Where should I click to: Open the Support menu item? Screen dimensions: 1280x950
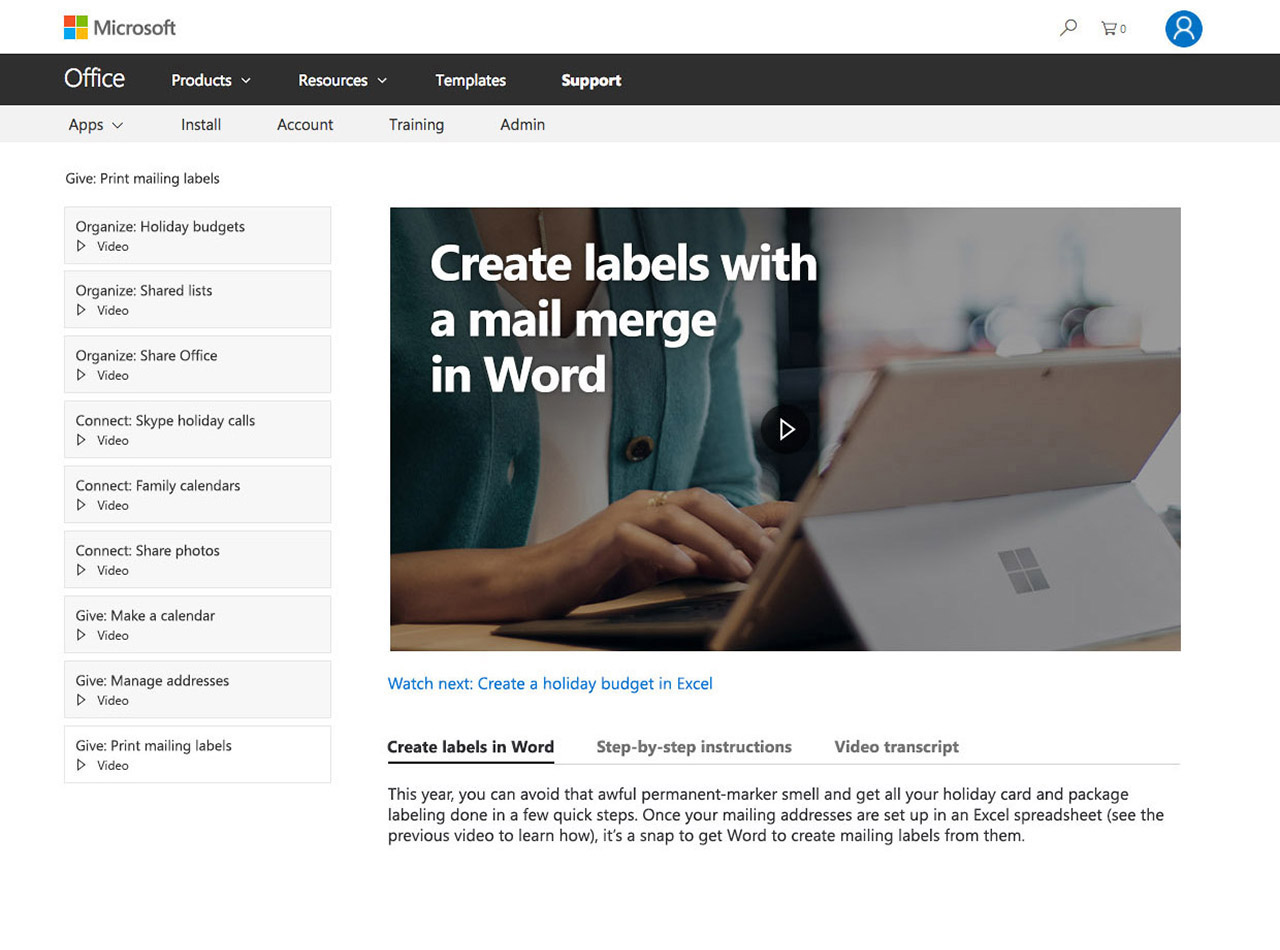[591, 80]
